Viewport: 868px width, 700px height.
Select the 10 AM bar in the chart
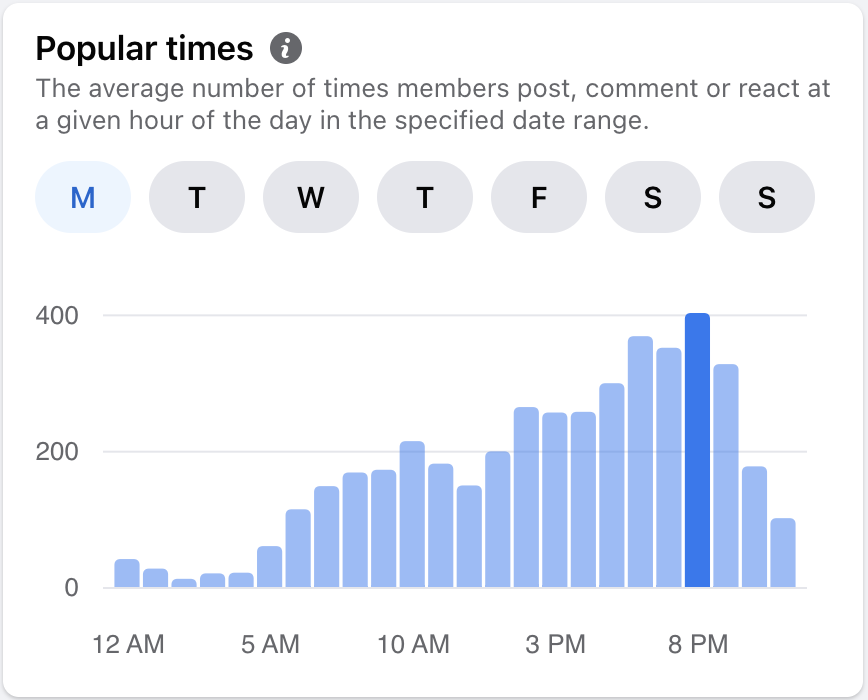click(412, 515)
